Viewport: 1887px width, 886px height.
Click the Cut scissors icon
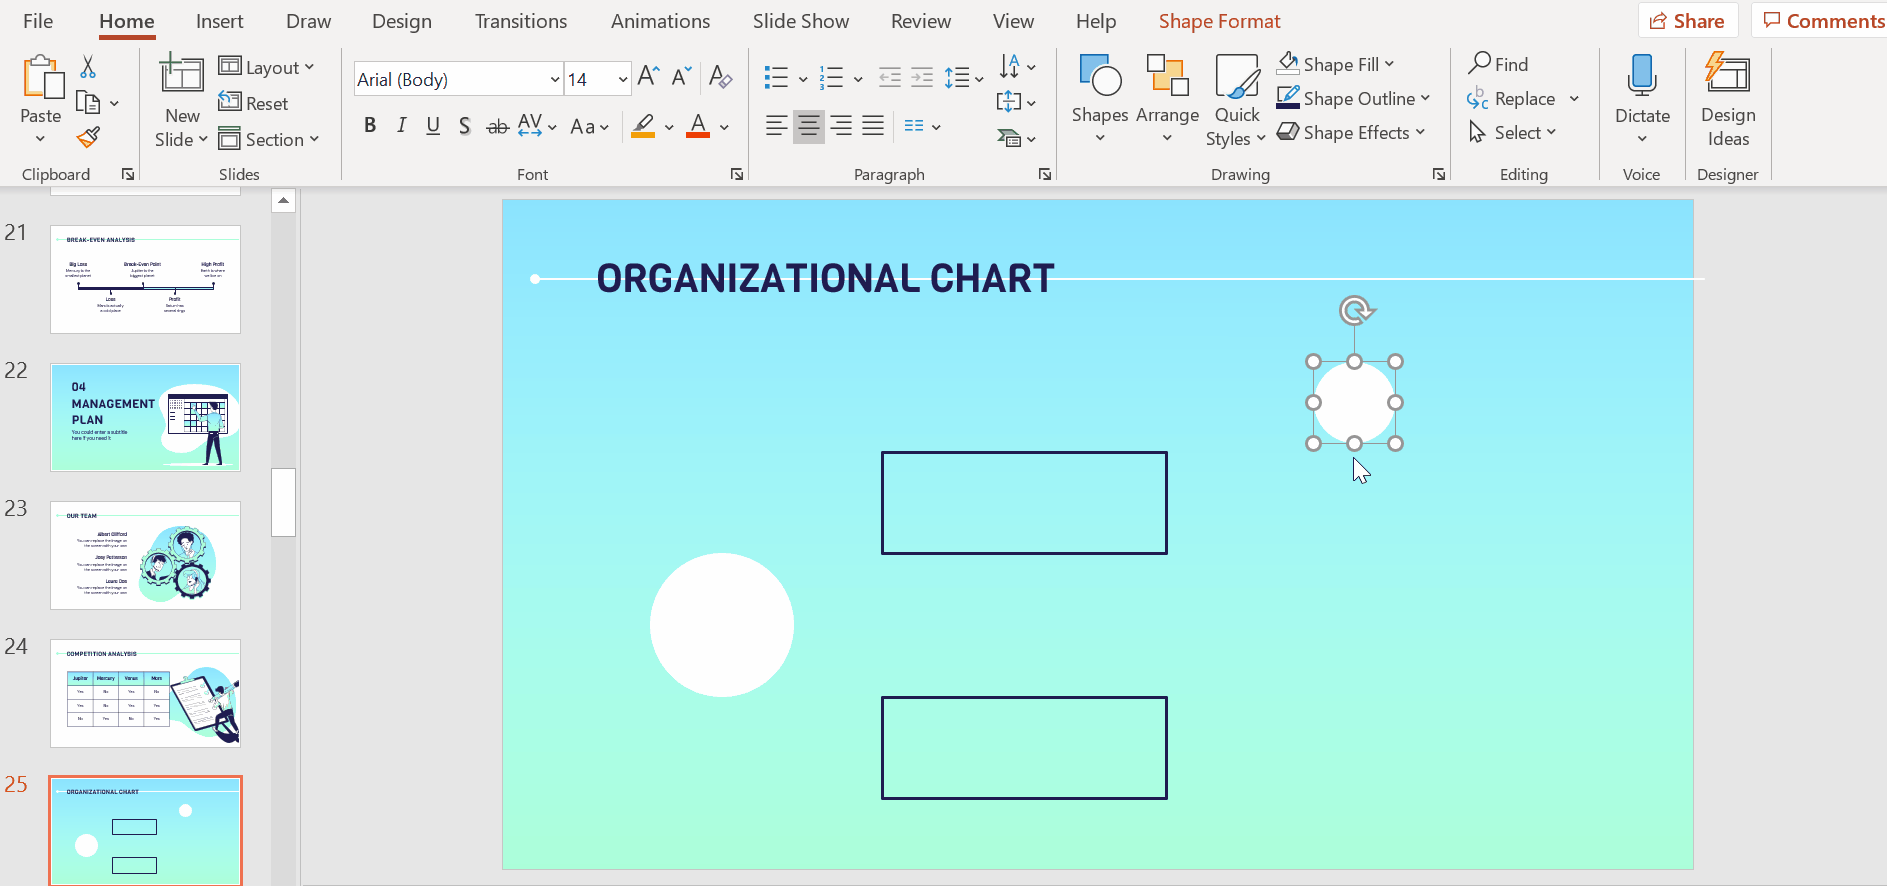pos(88,67)
